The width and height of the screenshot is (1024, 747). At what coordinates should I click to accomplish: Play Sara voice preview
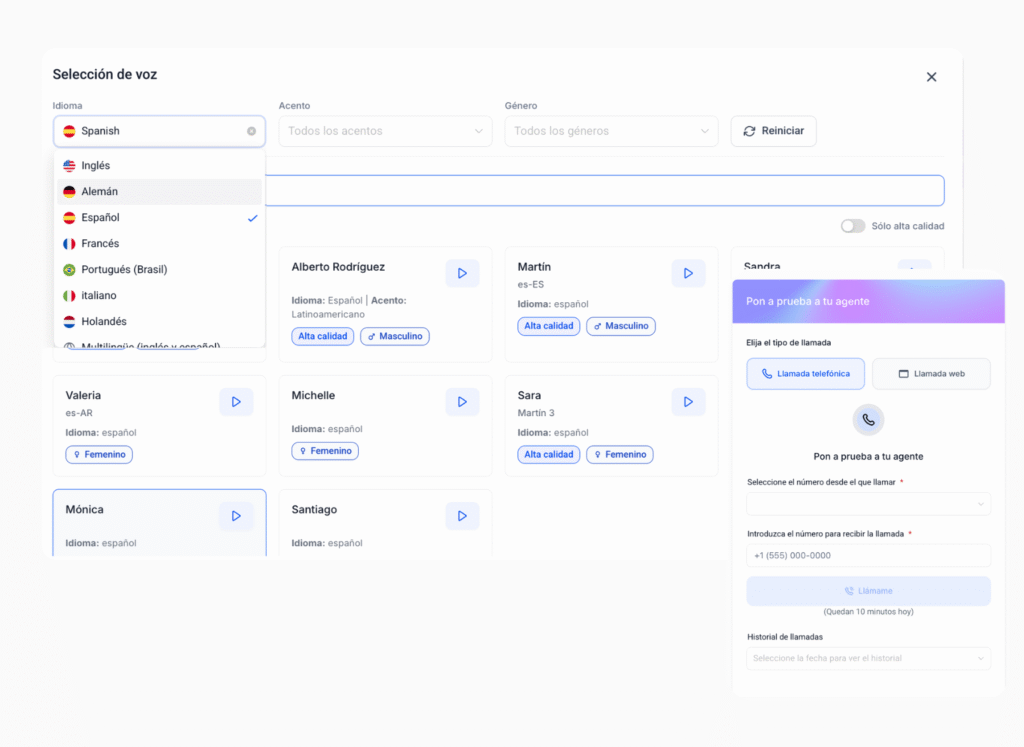[688, 402]
